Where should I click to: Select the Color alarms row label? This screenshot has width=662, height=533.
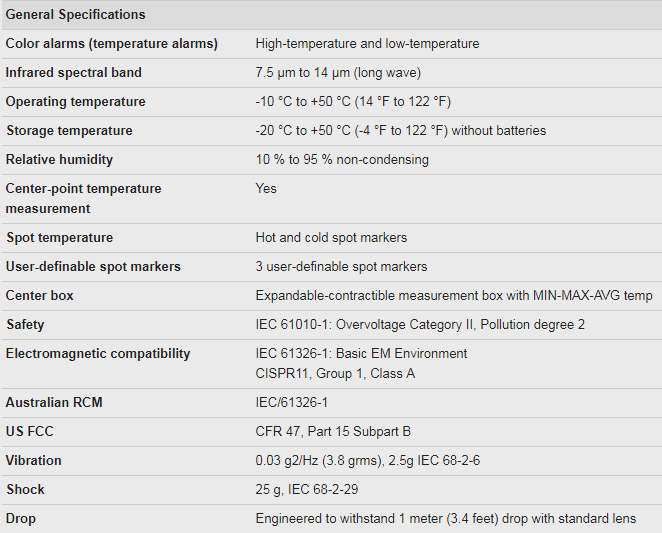(x=111, y=44)
